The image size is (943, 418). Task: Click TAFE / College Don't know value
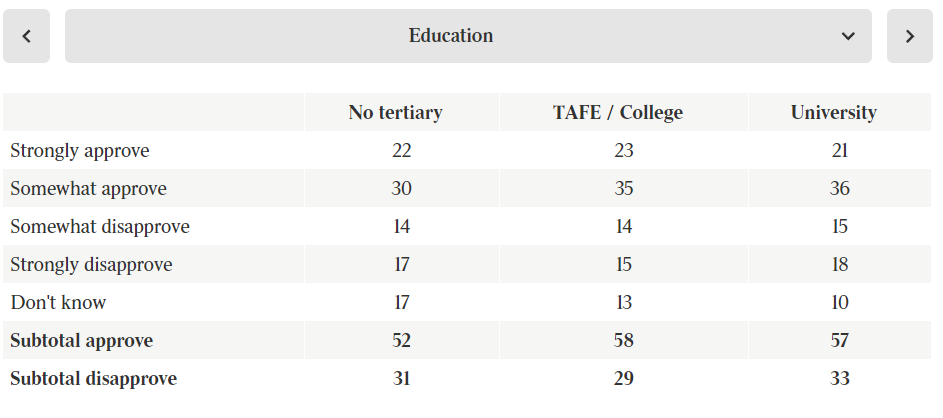click(624, 303)
